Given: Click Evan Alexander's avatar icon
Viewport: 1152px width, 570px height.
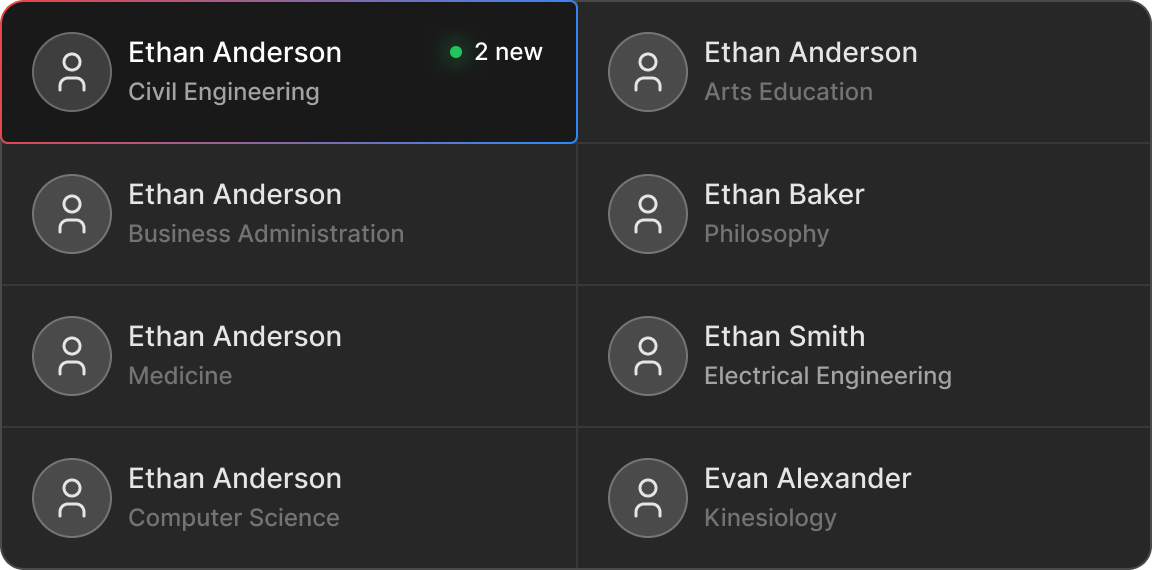Looking at the screenshot, I should [x=648, y=498].
